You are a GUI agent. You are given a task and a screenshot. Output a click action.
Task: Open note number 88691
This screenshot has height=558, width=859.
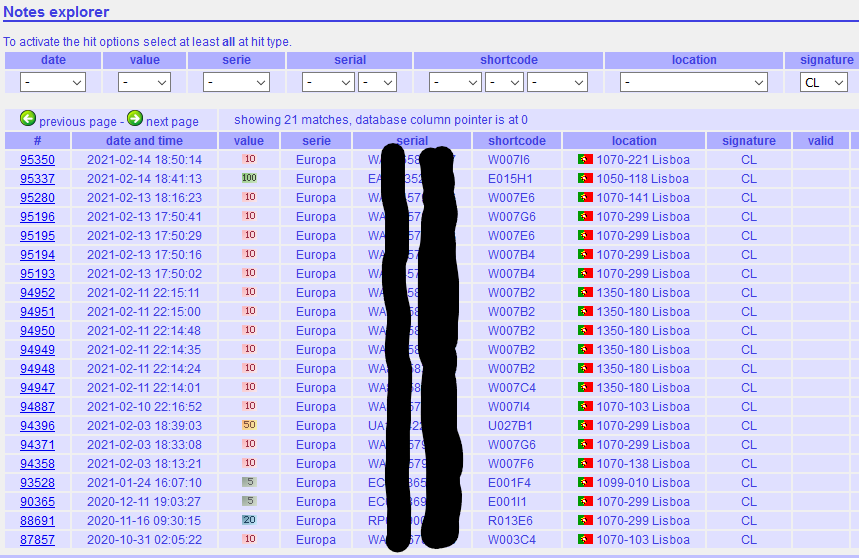pos(37,520)
